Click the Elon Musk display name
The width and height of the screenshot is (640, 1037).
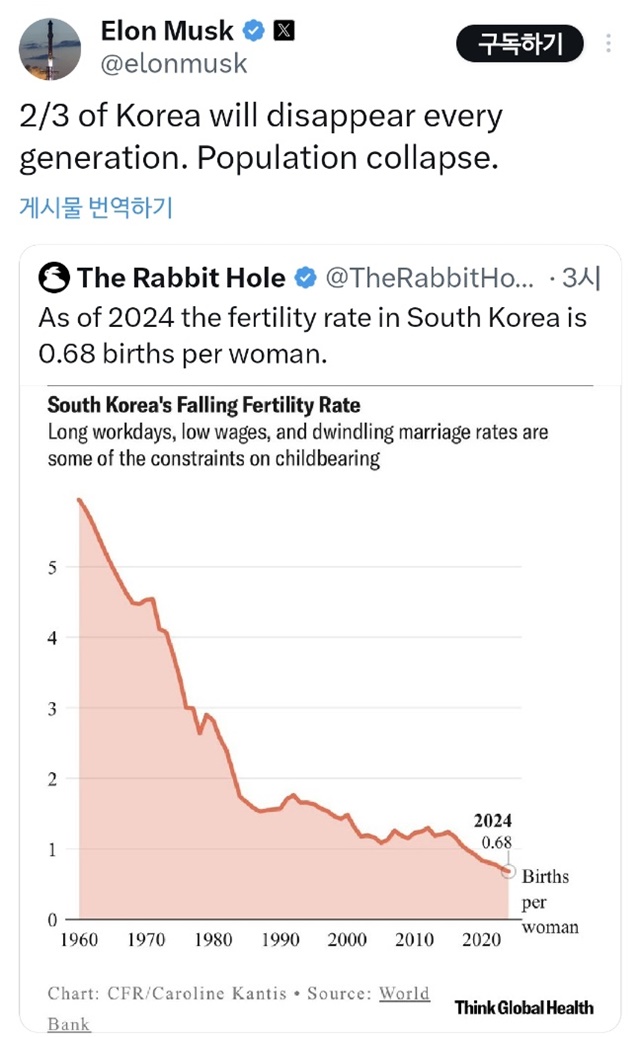pyautogui.click(x=167, y=31)
